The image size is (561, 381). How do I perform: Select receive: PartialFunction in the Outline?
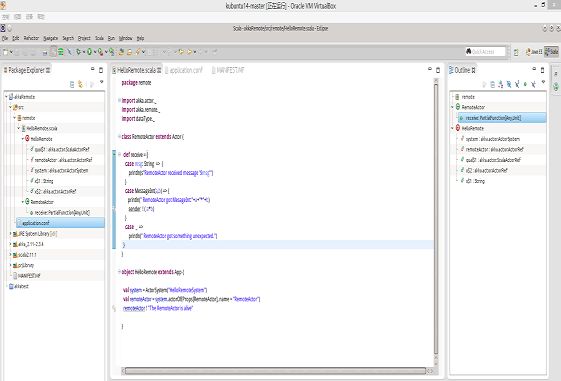(x=502, y=118)
